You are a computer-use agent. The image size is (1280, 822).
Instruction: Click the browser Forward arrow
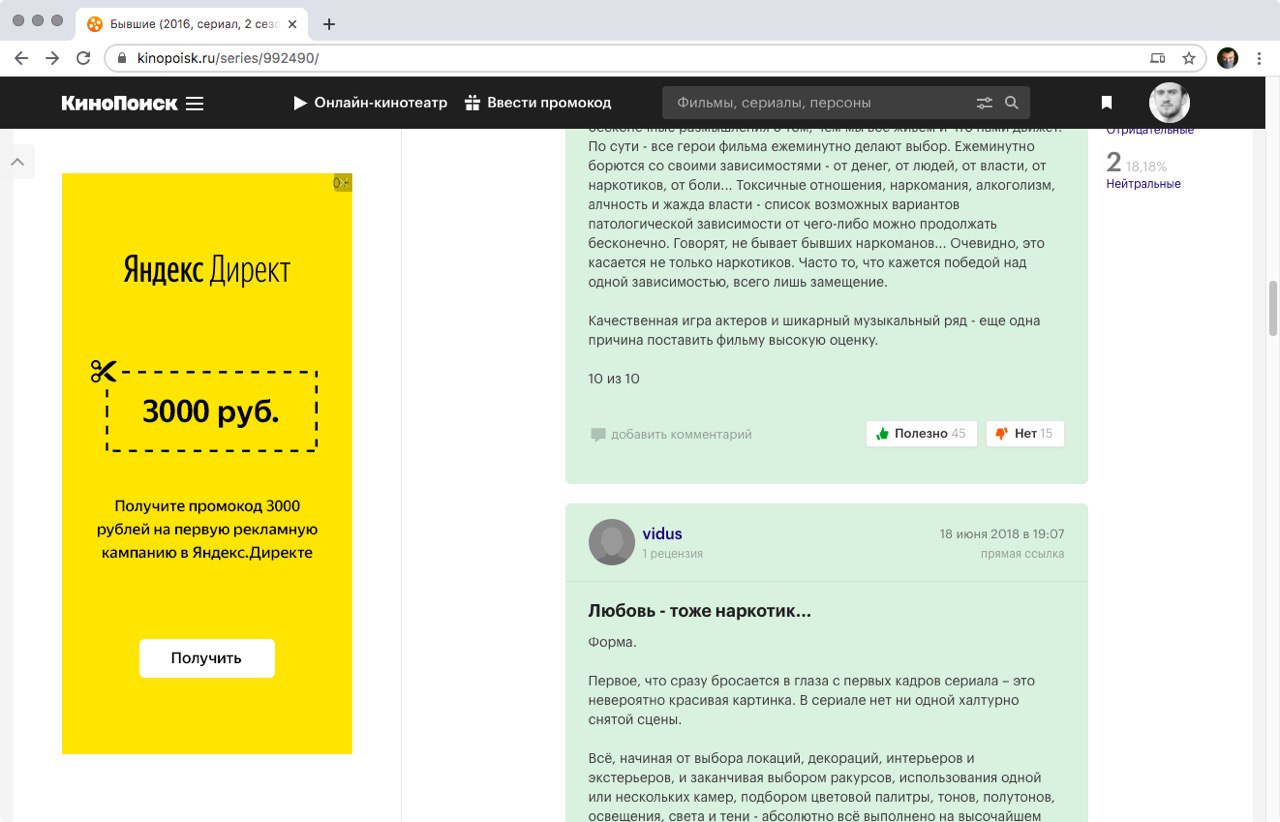tap(52, 58)
